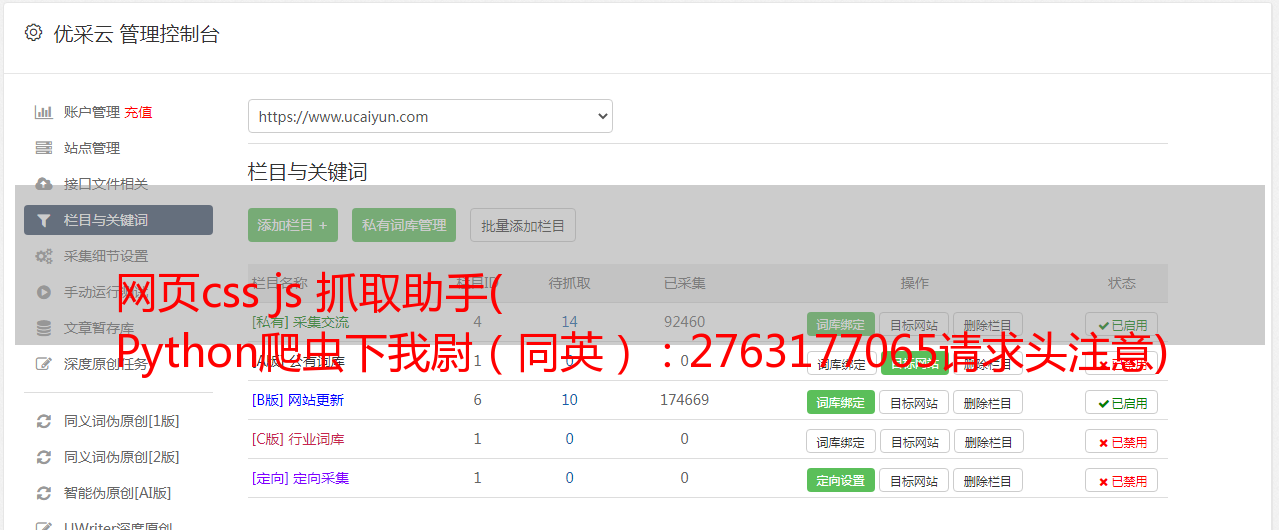The width and height of the screenshot is (1279, 530).
Task: Click the [B版] 网站更新 column name
Action: coord(298,400)
